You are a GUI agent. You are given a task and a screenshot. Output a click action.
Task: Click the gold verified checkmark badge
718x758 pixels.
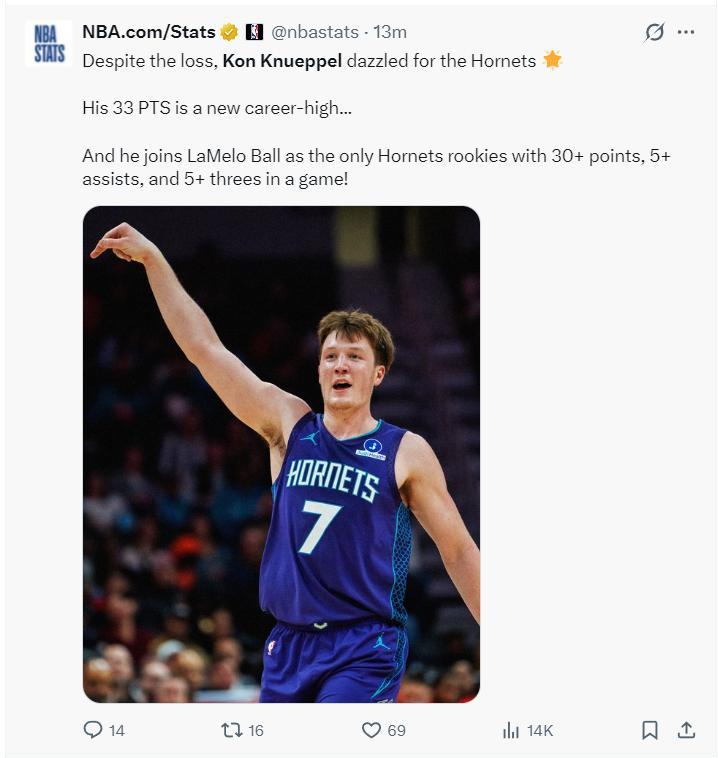pyautogui.click(x=229, y=32)
